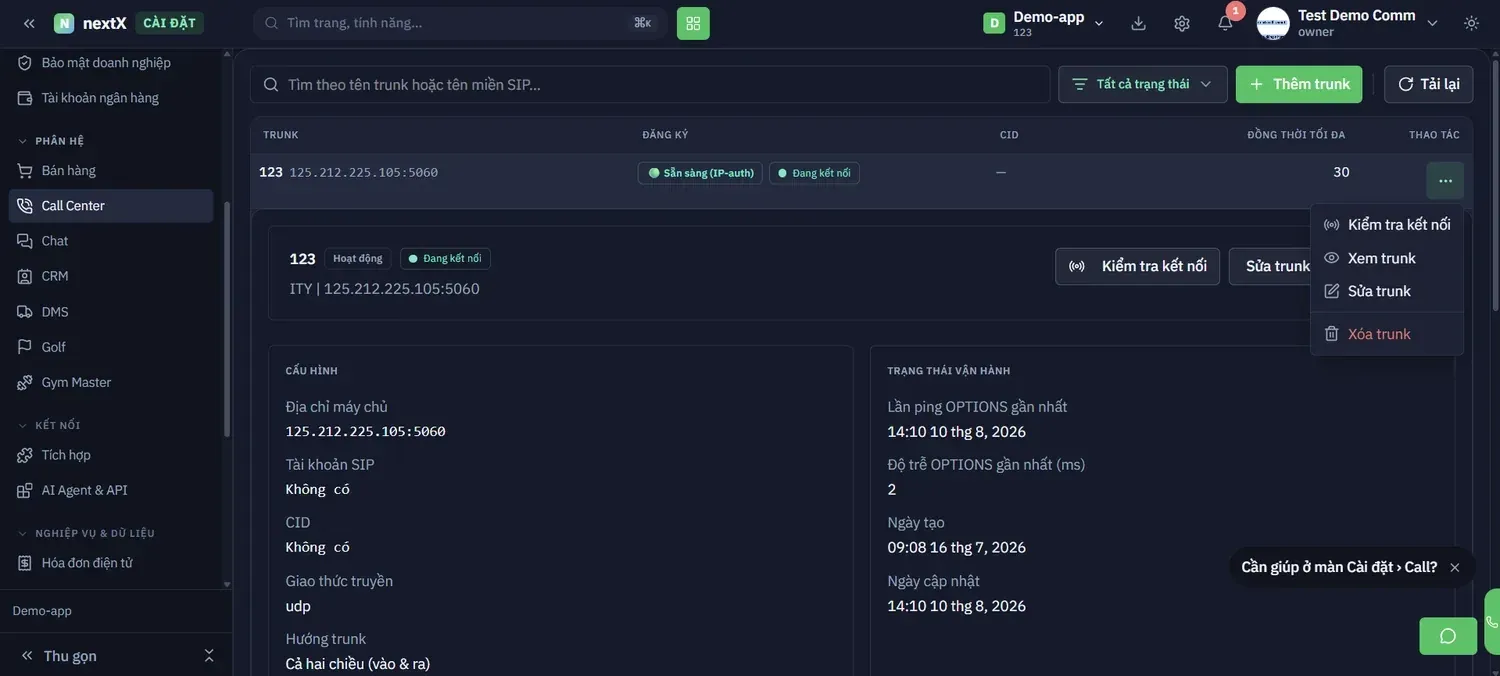Open 'AI Agent & API' in the sidebar
The width and height of the screenshot is (1500, 676).
click(x=111, y=490)
